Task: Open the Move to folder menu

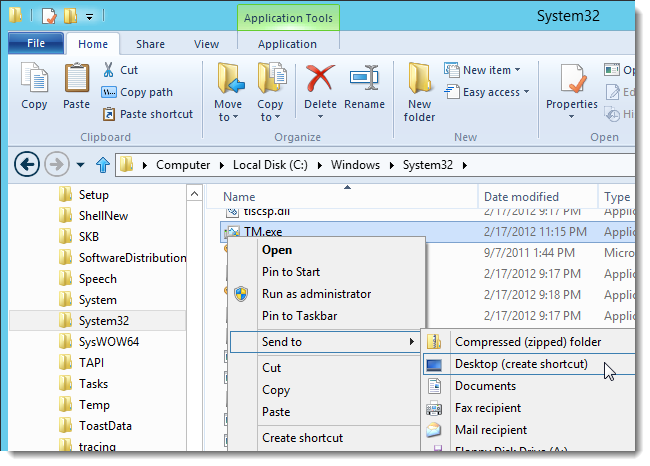Action: tap(228, 92)
